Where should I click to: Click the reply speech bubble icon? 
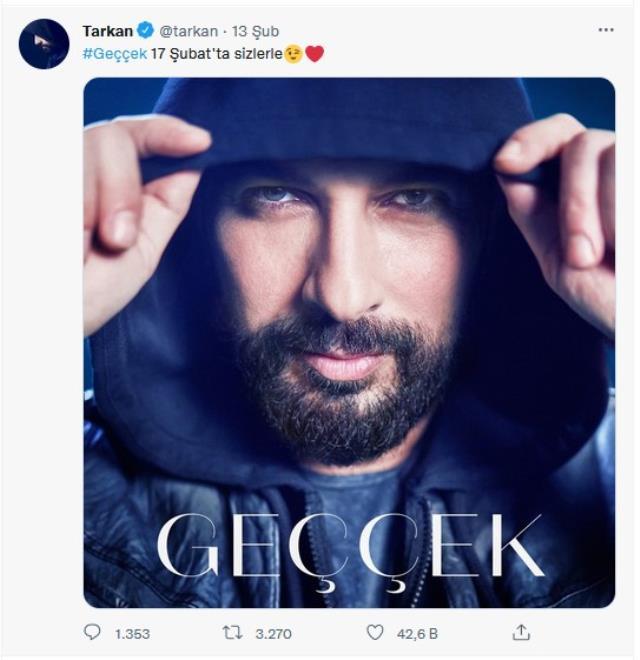(x=92, y=632)
